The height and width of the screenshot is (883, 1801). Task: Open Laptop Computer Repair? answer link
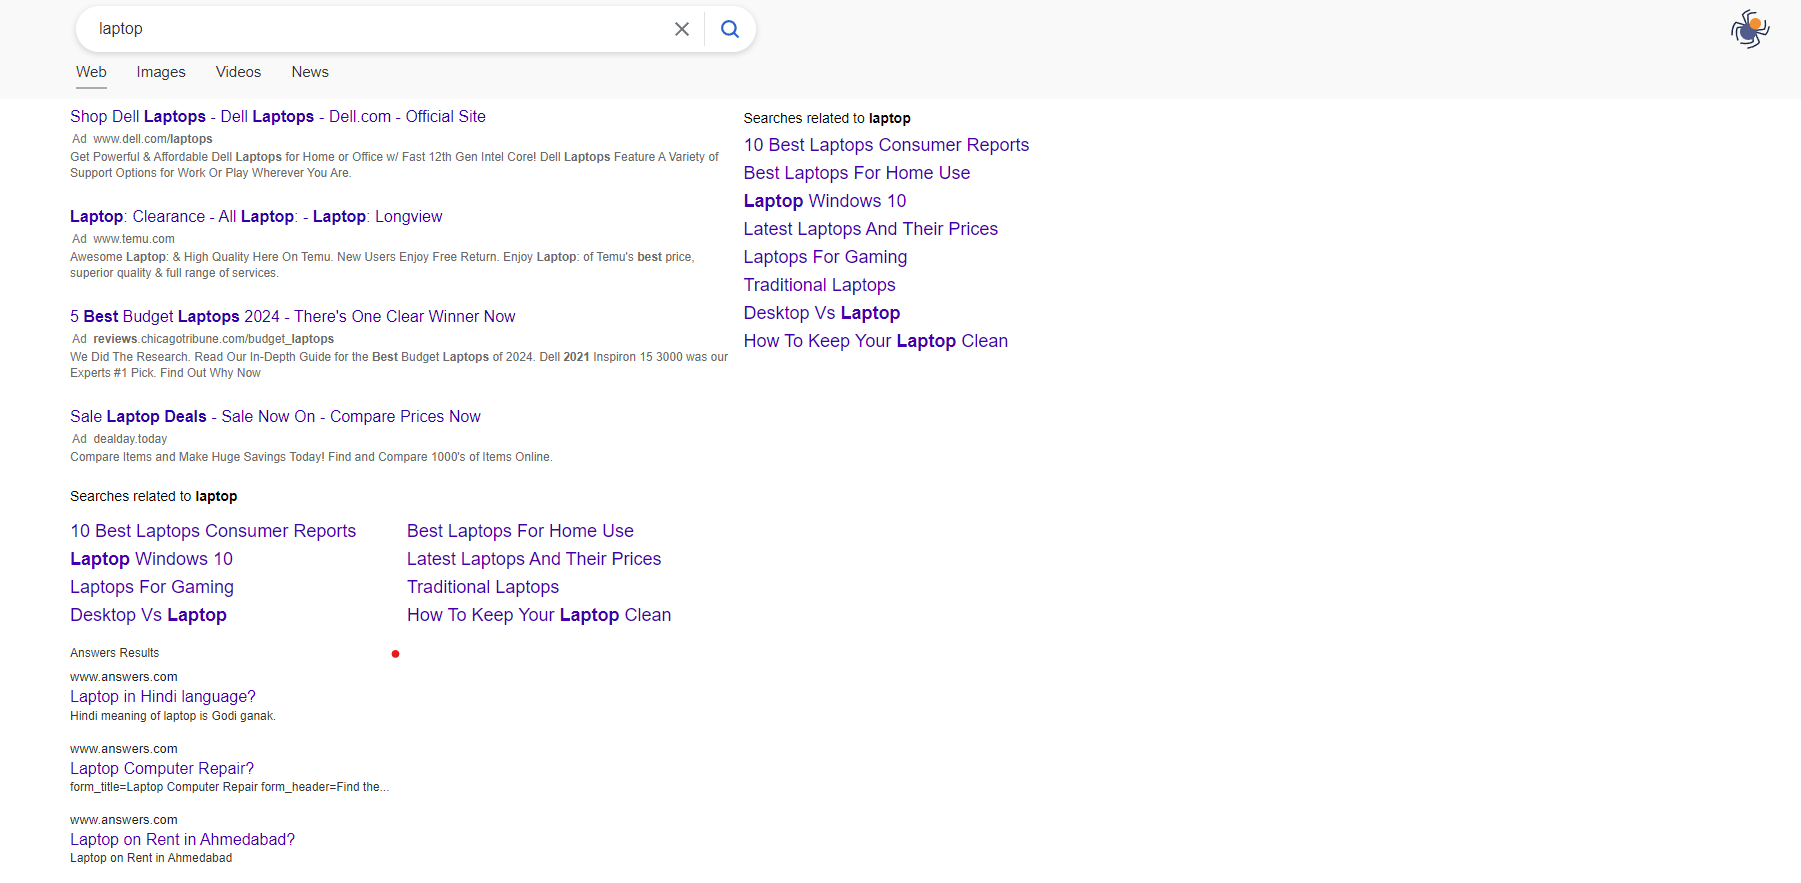pos(162,769)
